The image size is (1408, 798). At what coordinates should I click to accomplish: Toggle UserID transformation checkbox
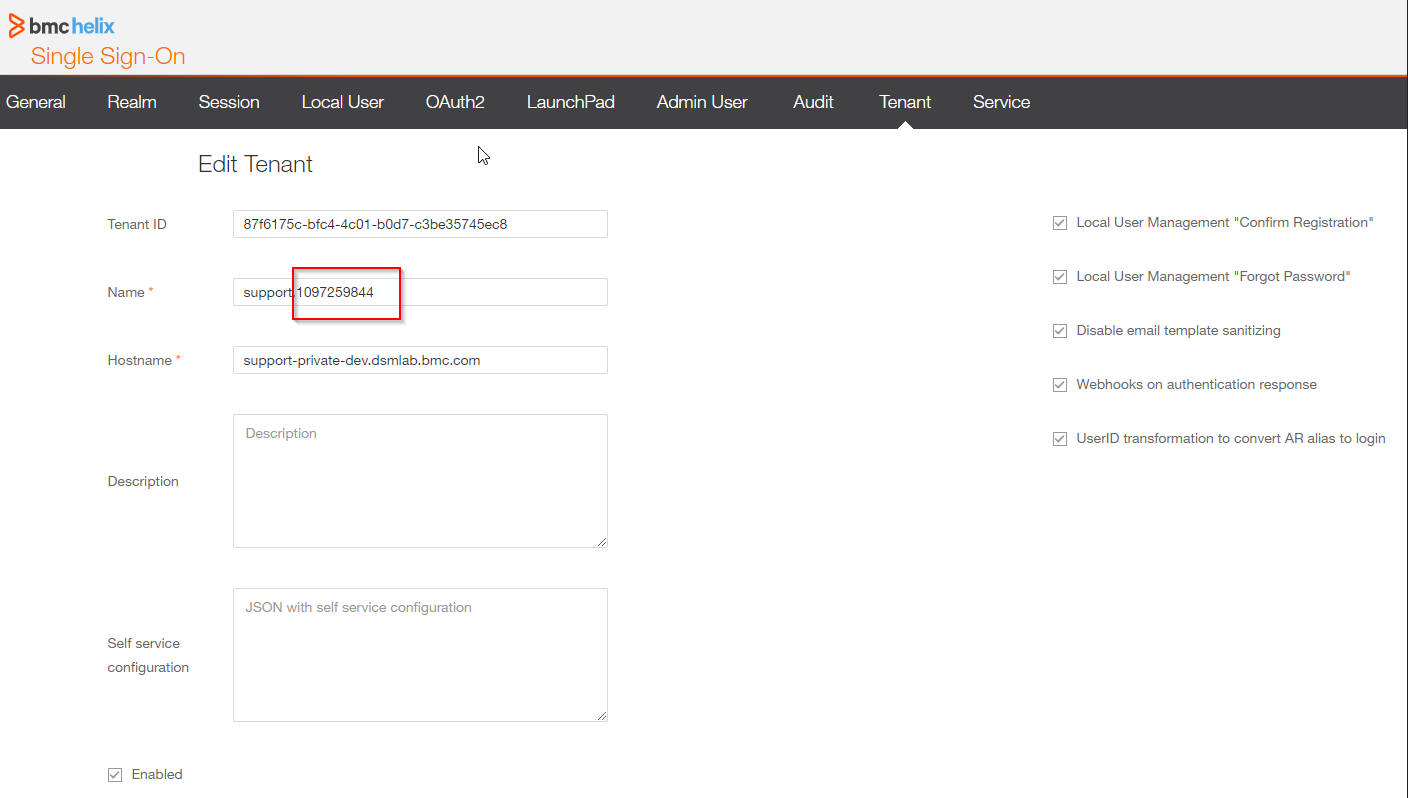point(1060,439)
